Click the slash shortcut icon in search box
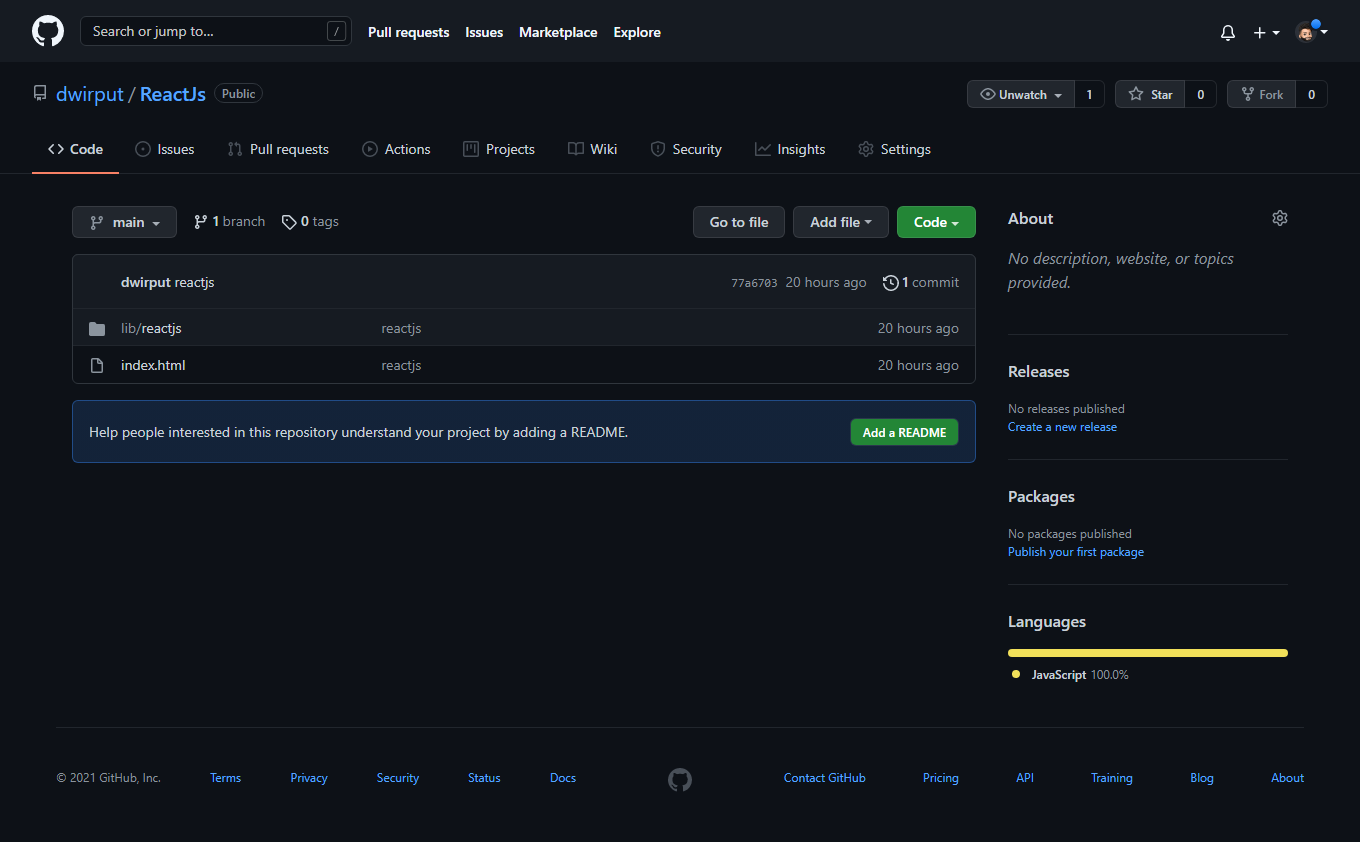Image resolution: width=1360 pixels, height=842 pixels. pyautogui.click(x=336, y=31)
